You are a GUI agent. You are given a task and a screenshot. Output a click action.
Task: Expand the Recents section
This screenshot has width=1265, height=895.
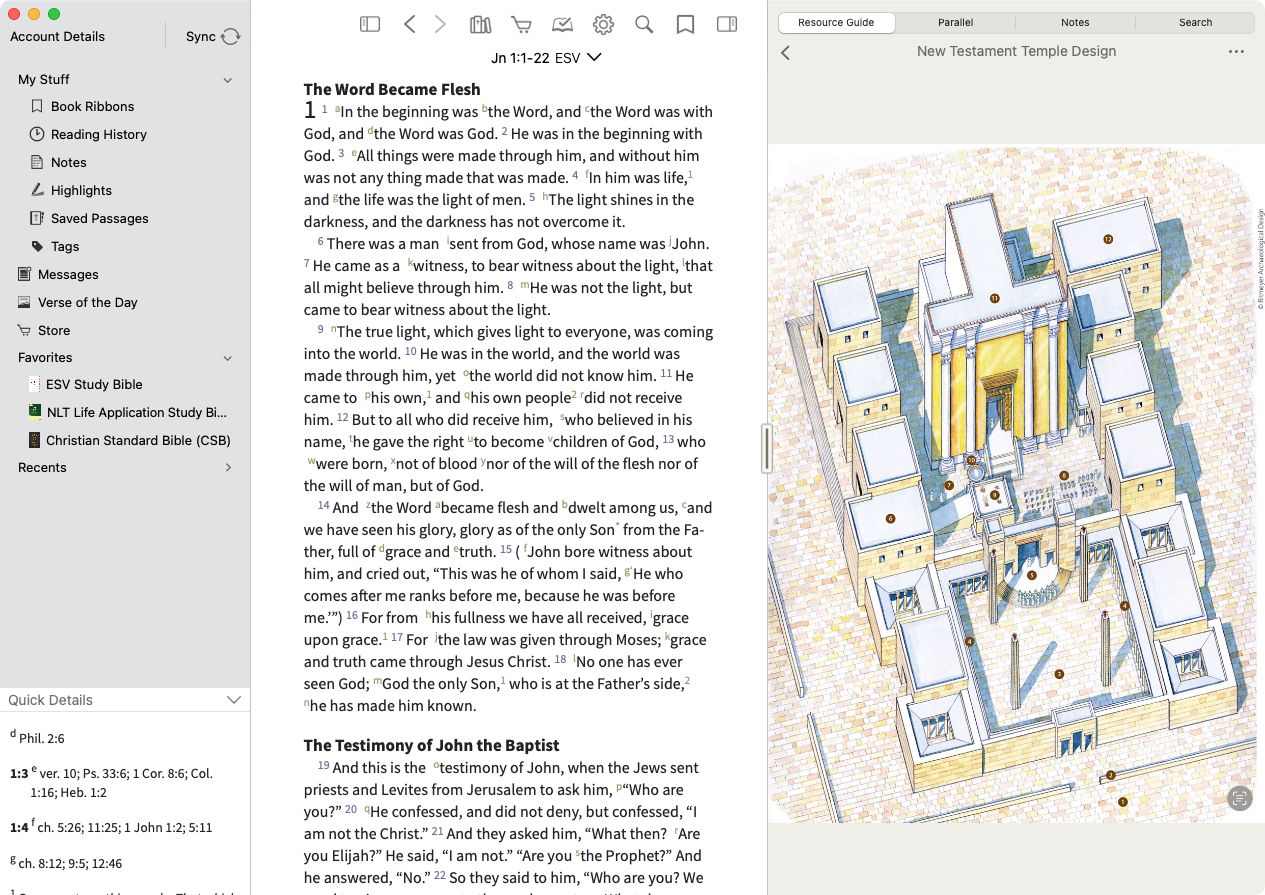pyautogui.click(x=228, y=467)
